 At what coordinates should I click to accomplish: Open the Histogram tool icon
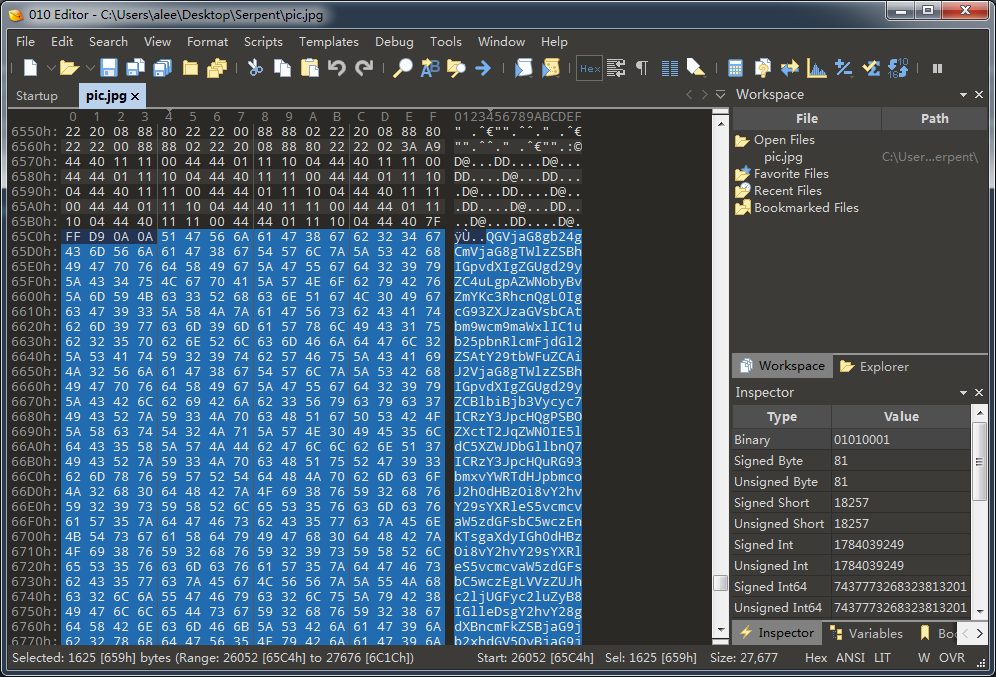coord(817,68)
